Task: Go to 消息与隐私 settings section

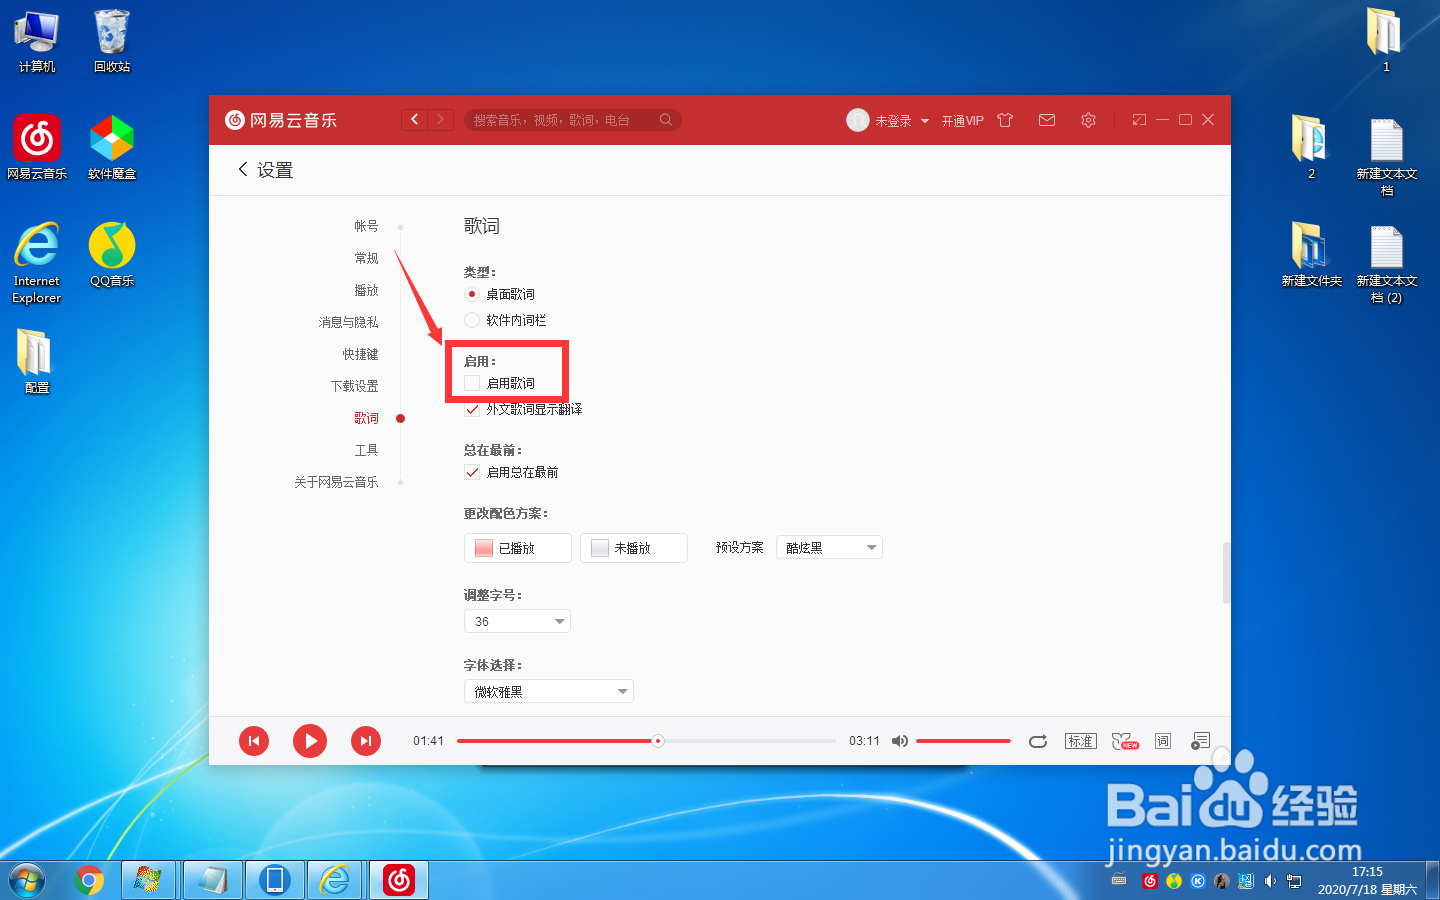Action: [348, 322]
